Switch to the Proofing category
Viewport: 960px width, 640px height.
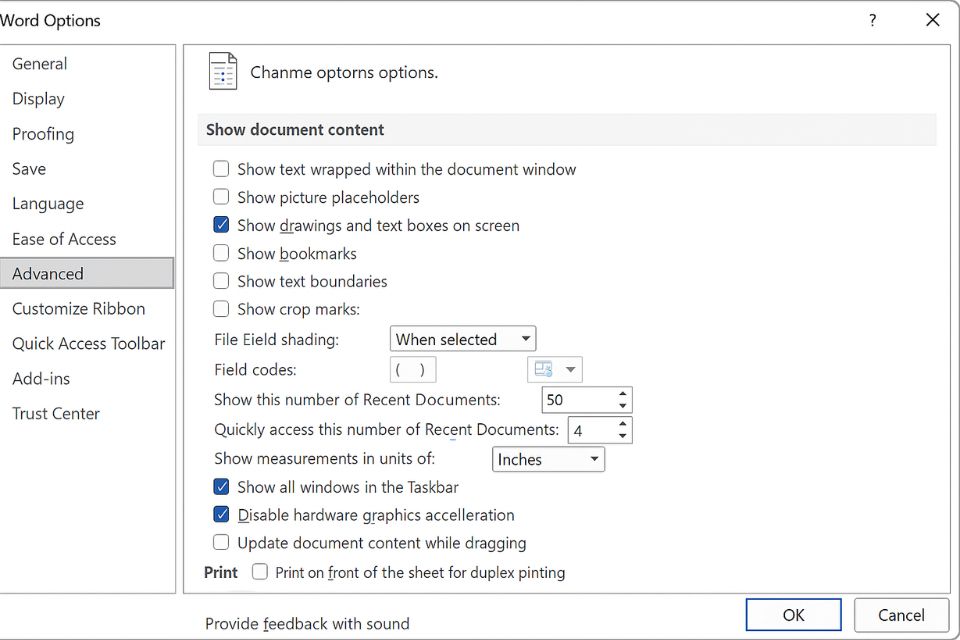[43, 134]
